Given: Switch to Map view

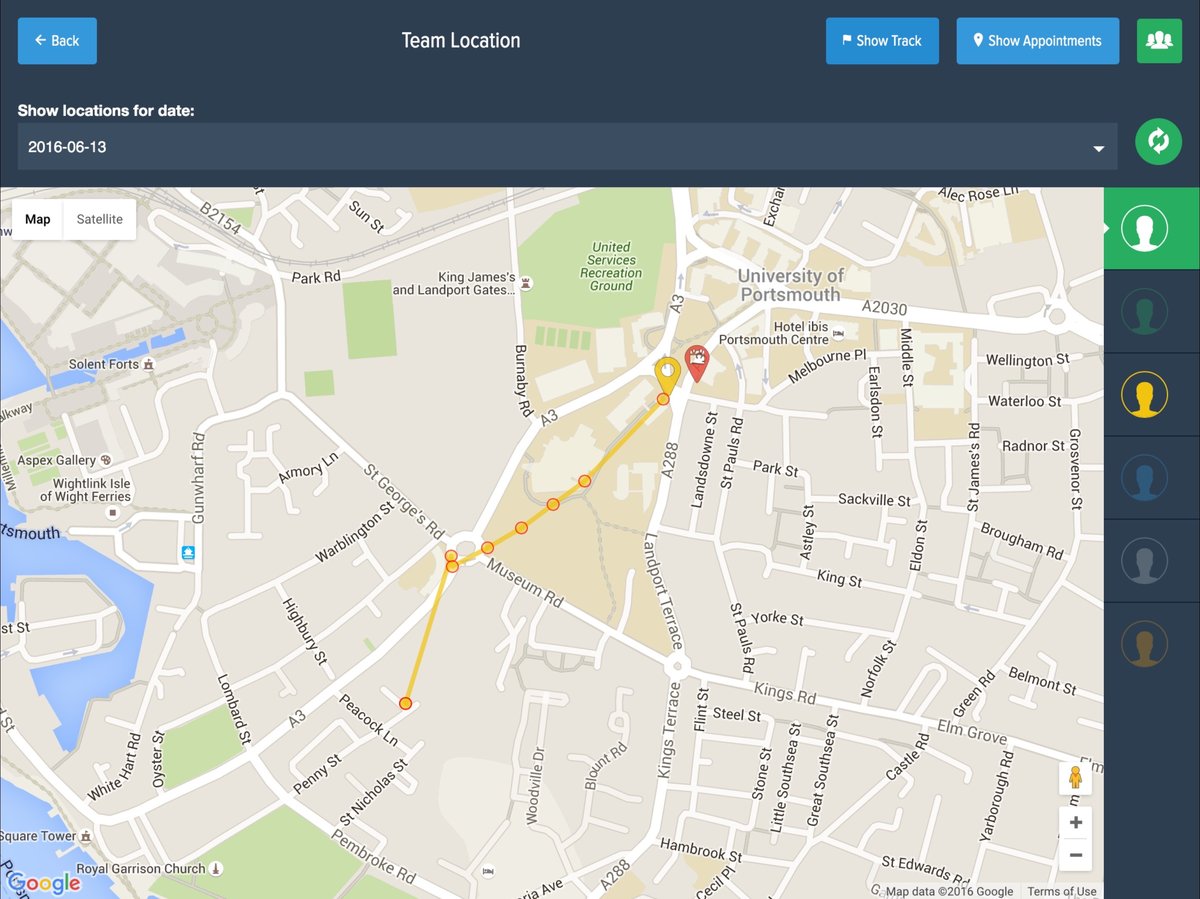Looking at the screenshot, I should (x=37, y=219).
